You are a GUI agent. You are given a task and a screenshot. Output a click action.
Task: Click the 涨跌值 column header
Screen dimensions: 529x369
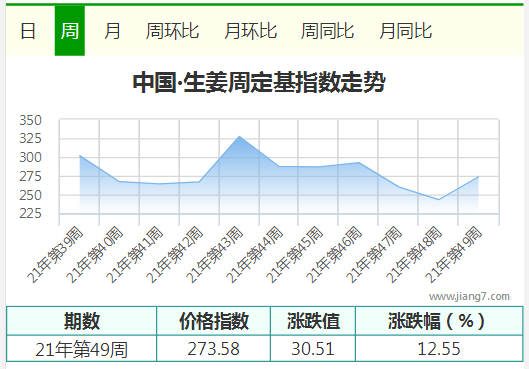pyautogui.click(x=313, y=321)
